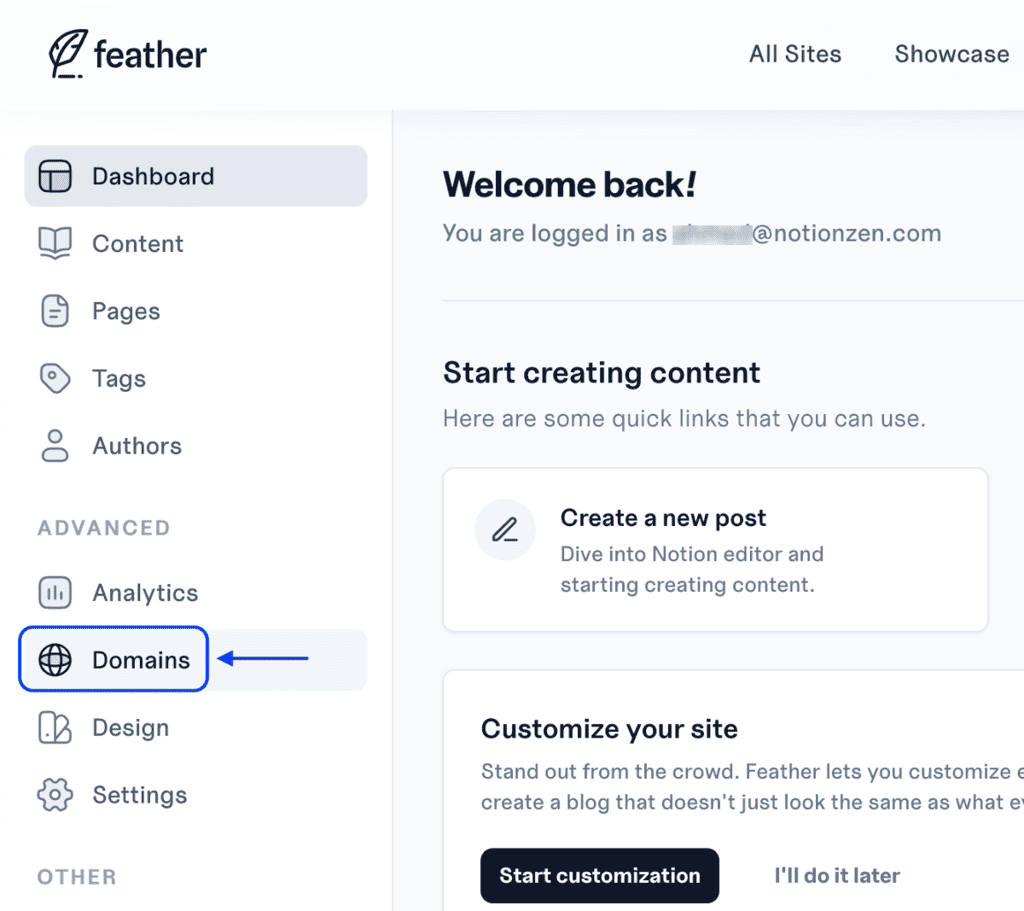Open the Showcase page
The width and height of the screenshot is (1024, 911).
(950, 54)
